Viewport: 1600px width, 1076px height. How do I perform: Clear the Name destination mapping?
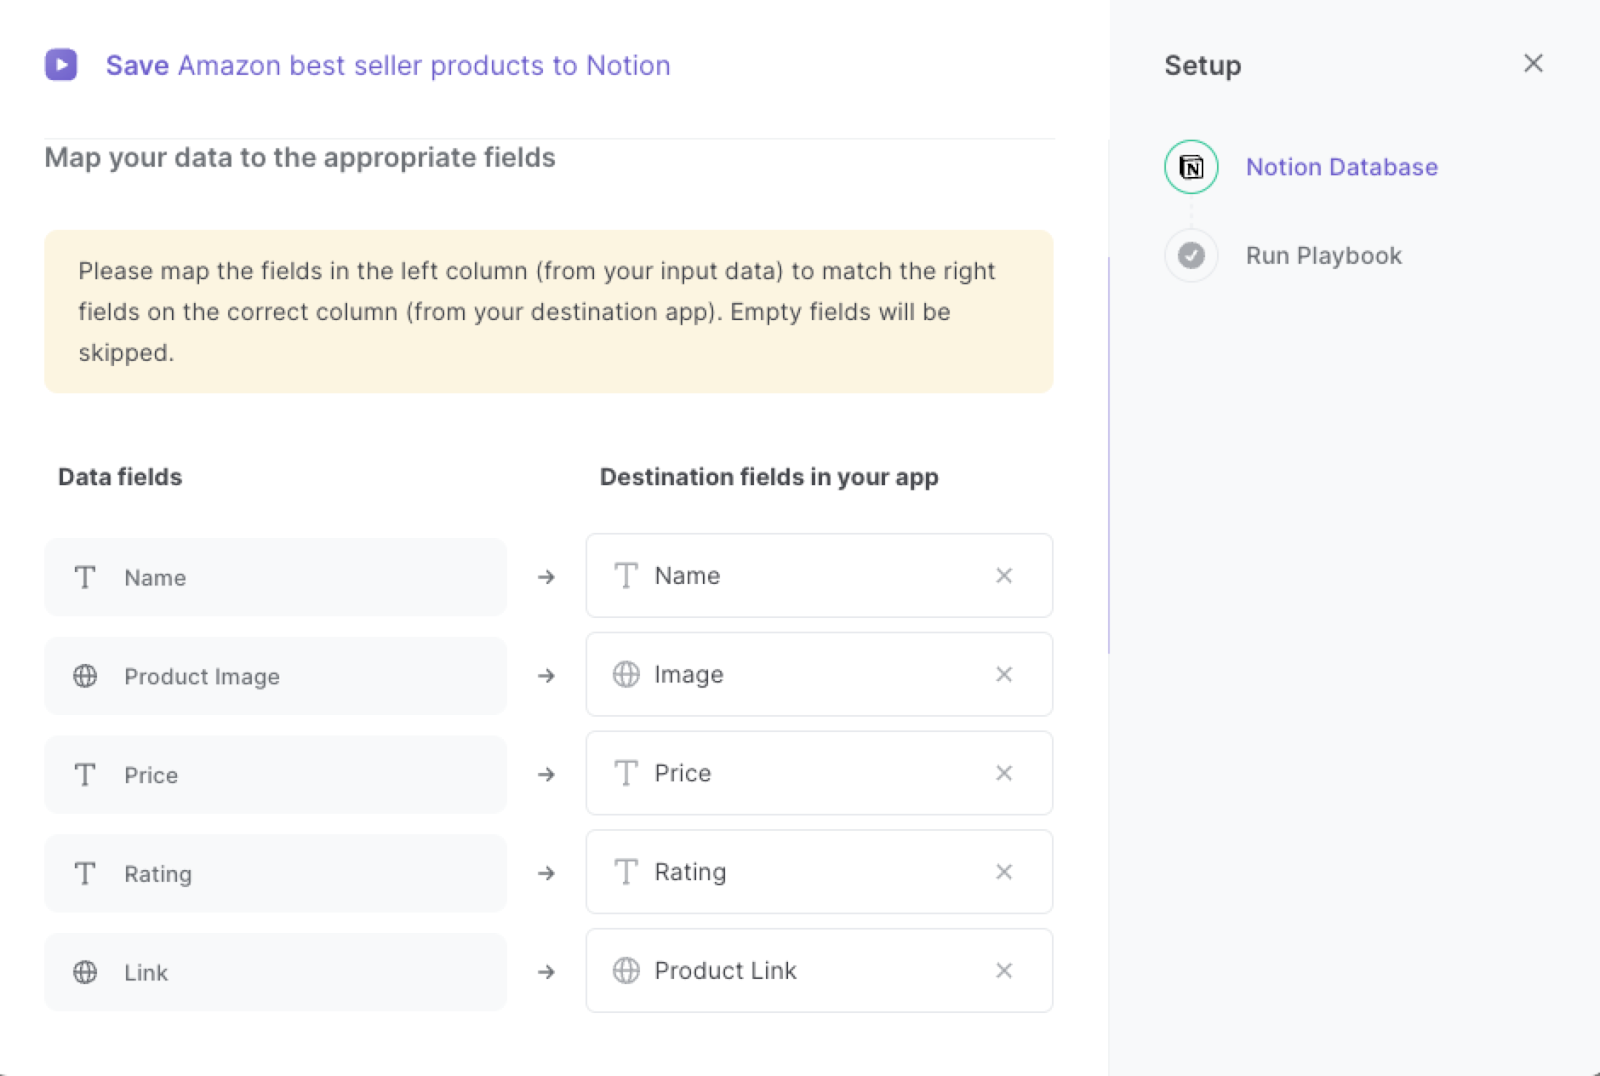1004,576
